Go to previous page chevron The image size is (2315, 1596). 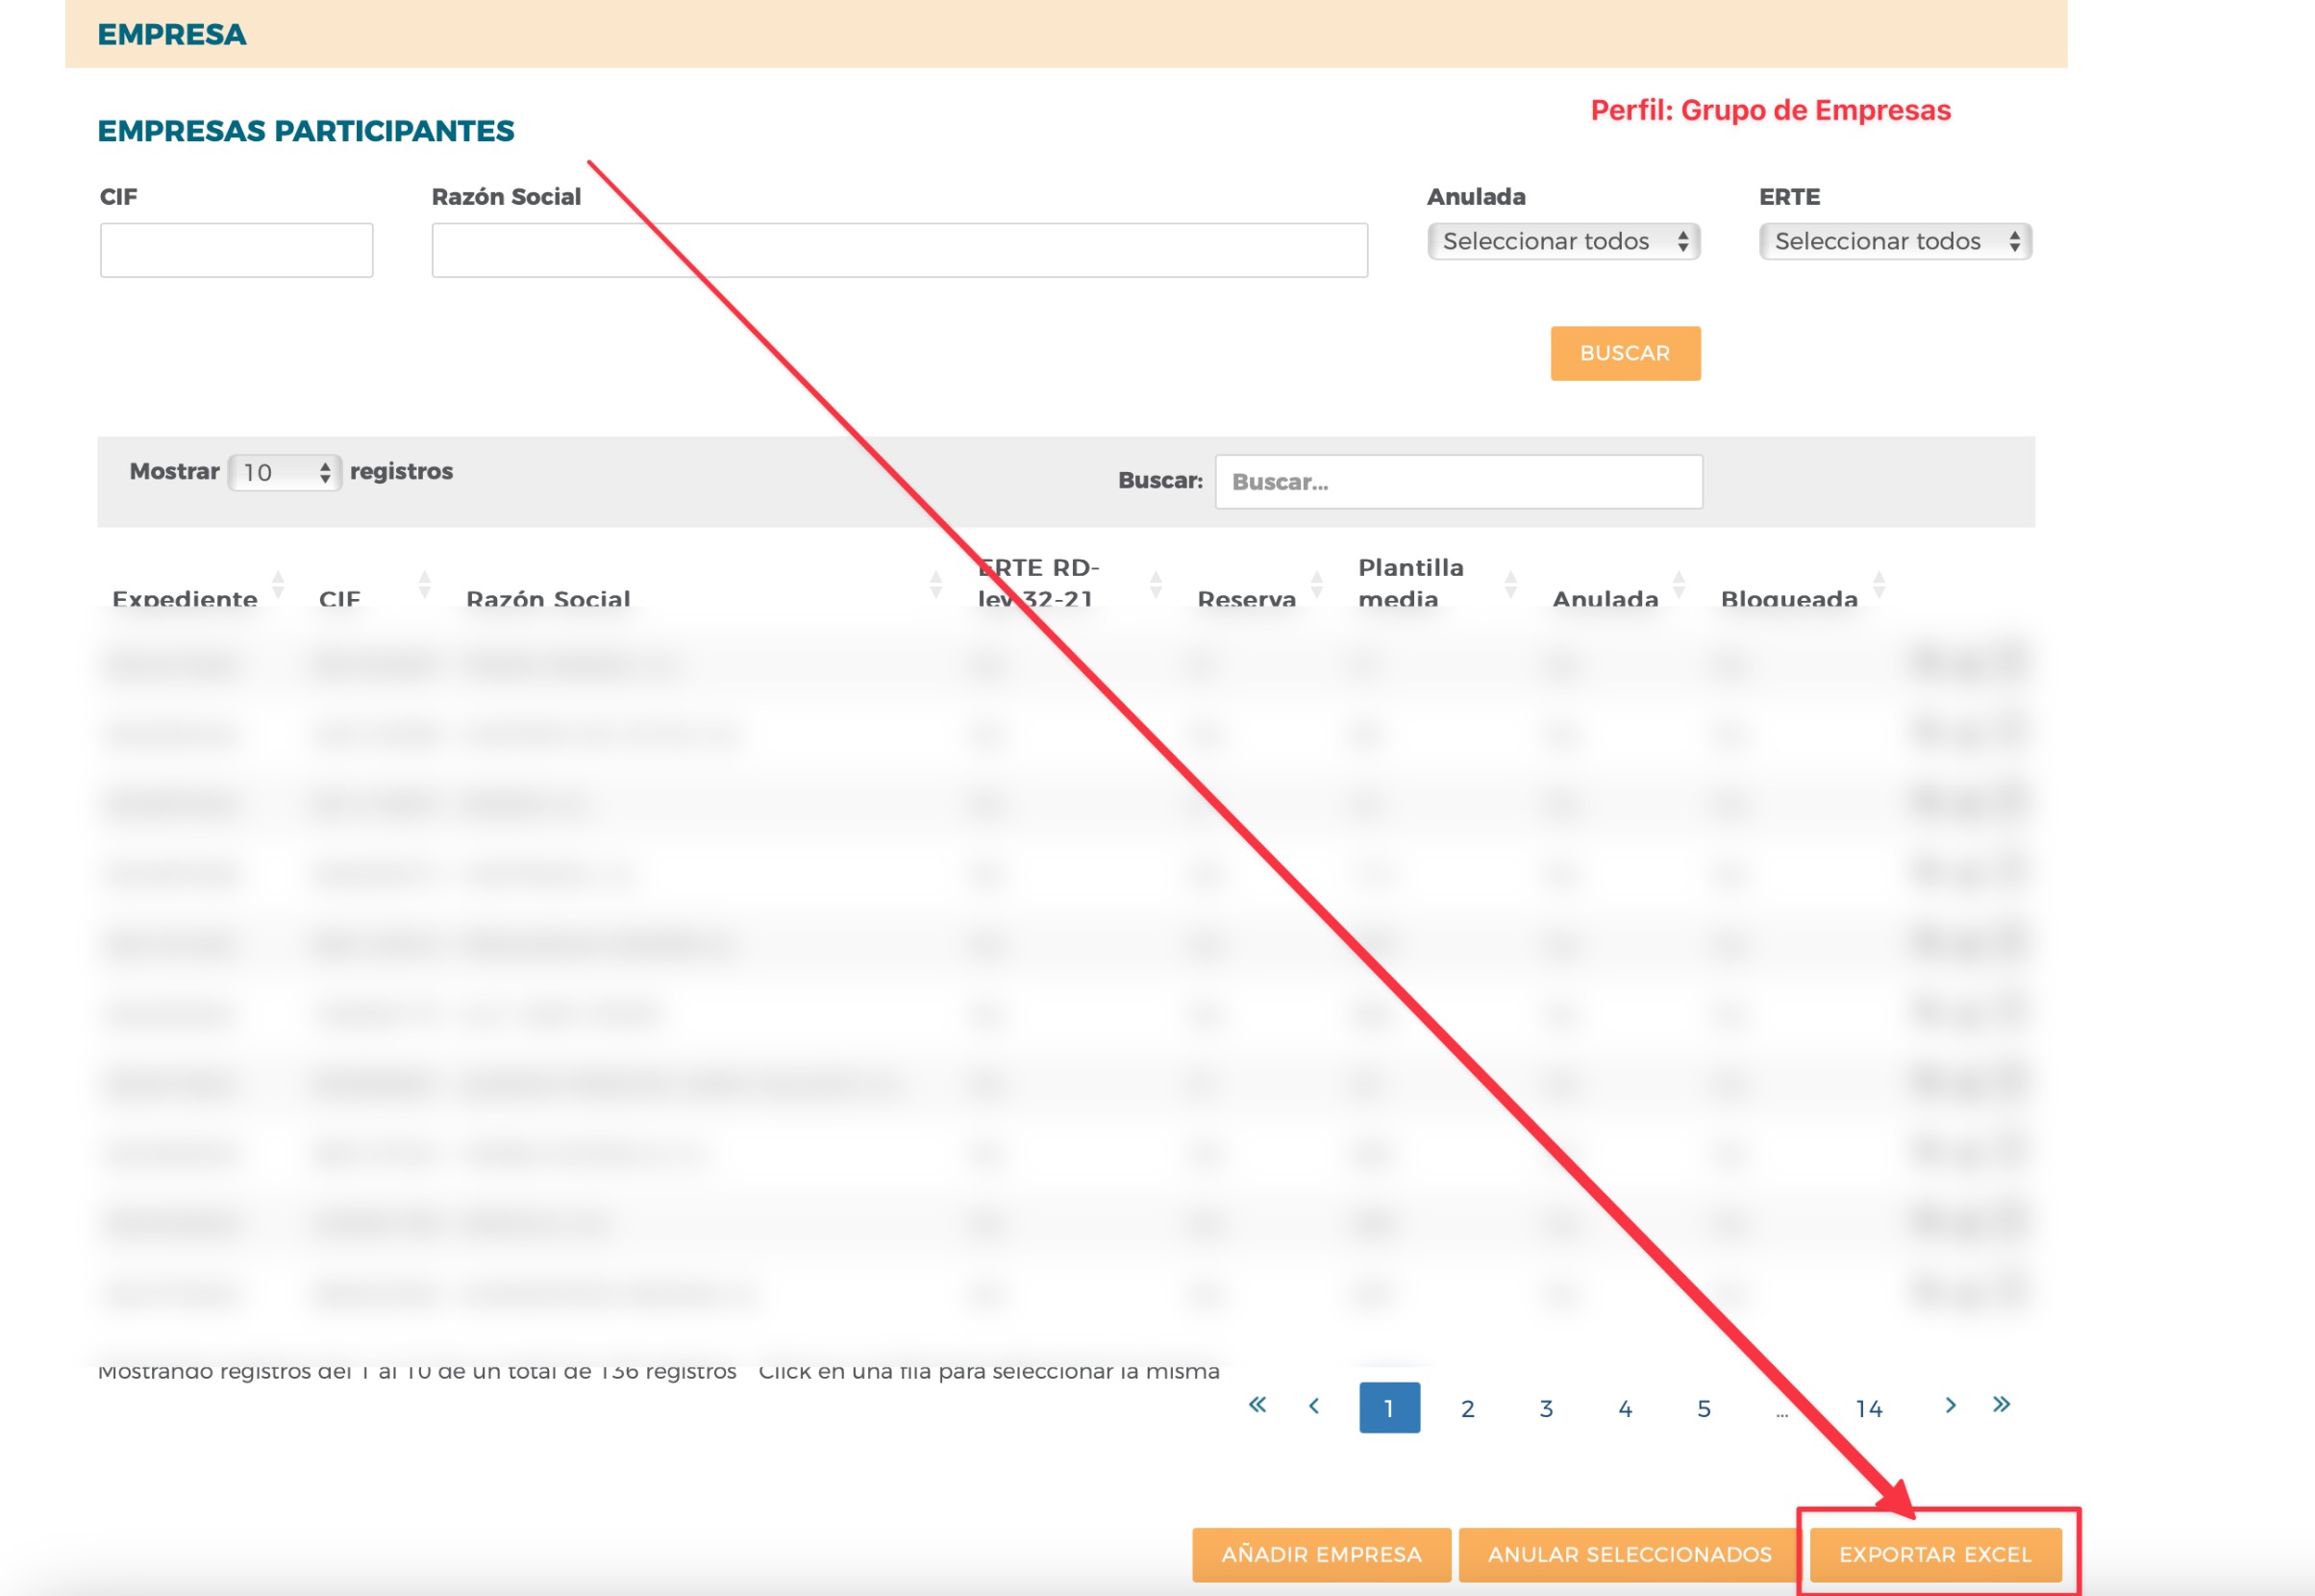click(1314, 1406)
